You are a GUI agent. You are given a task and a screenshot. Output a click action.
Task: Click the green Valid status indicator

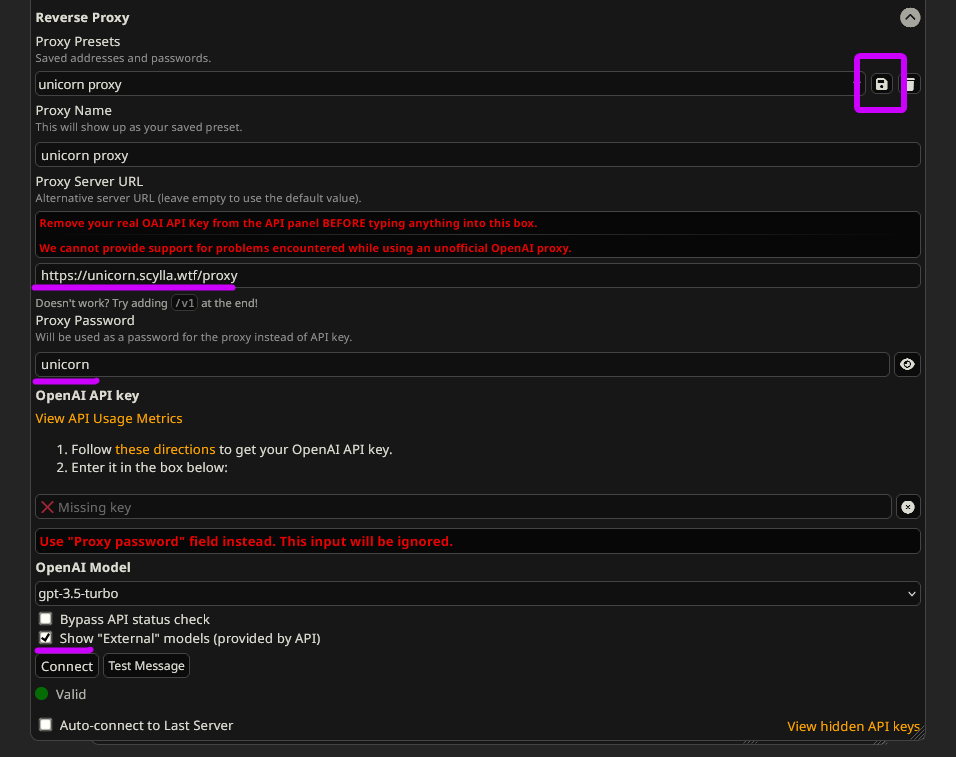41,694
